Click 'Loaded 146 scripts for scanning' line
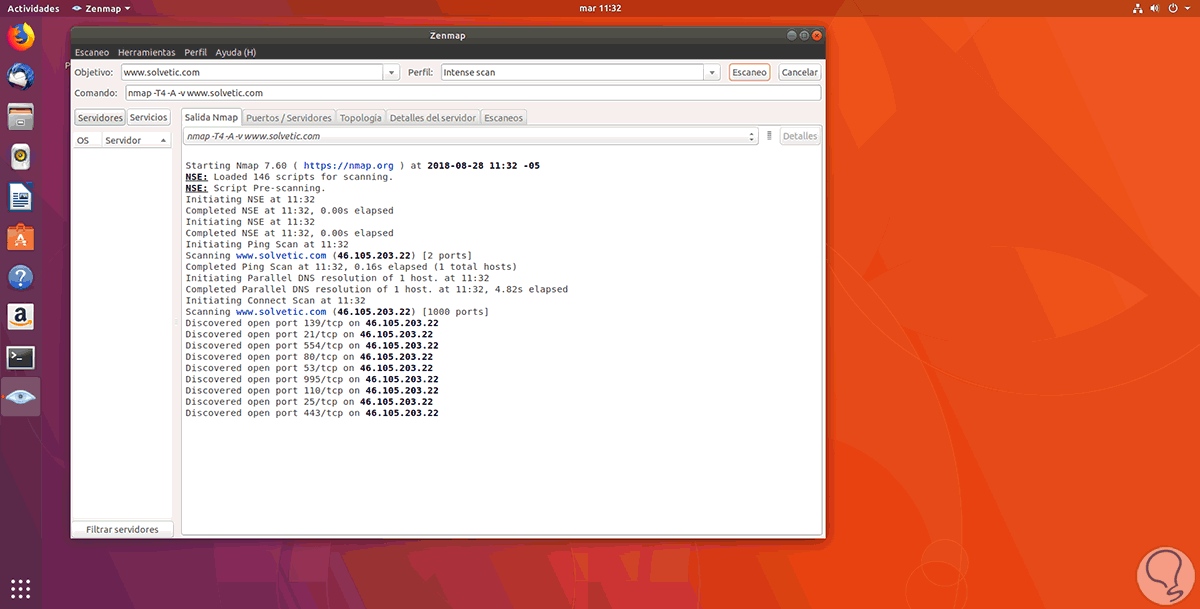The width and height of the screenshot is (1200, 609). [289, 176]
